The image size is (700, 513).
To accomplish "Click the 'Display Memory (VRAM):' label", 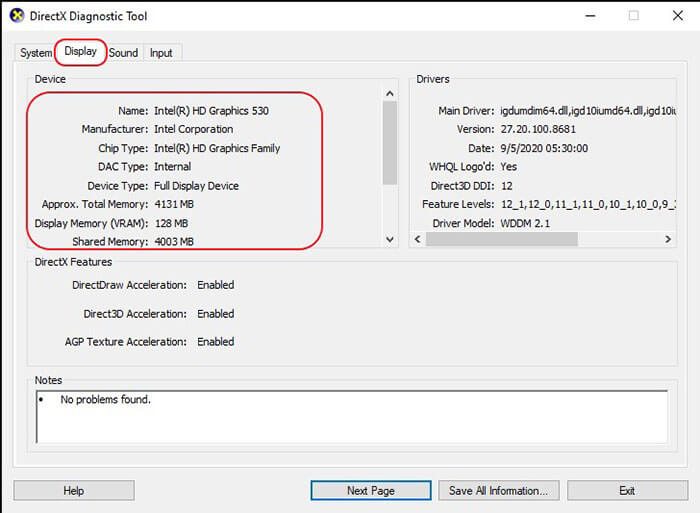I will pyautogui.click(x=91, y=223).
